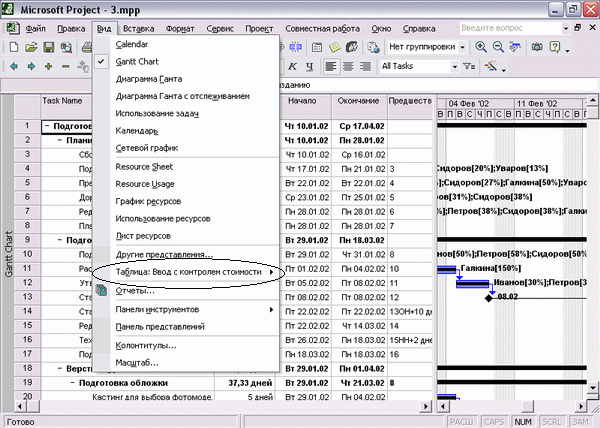
Task: Zoom out using the magnifier minus icon
Action: (498, 47)
